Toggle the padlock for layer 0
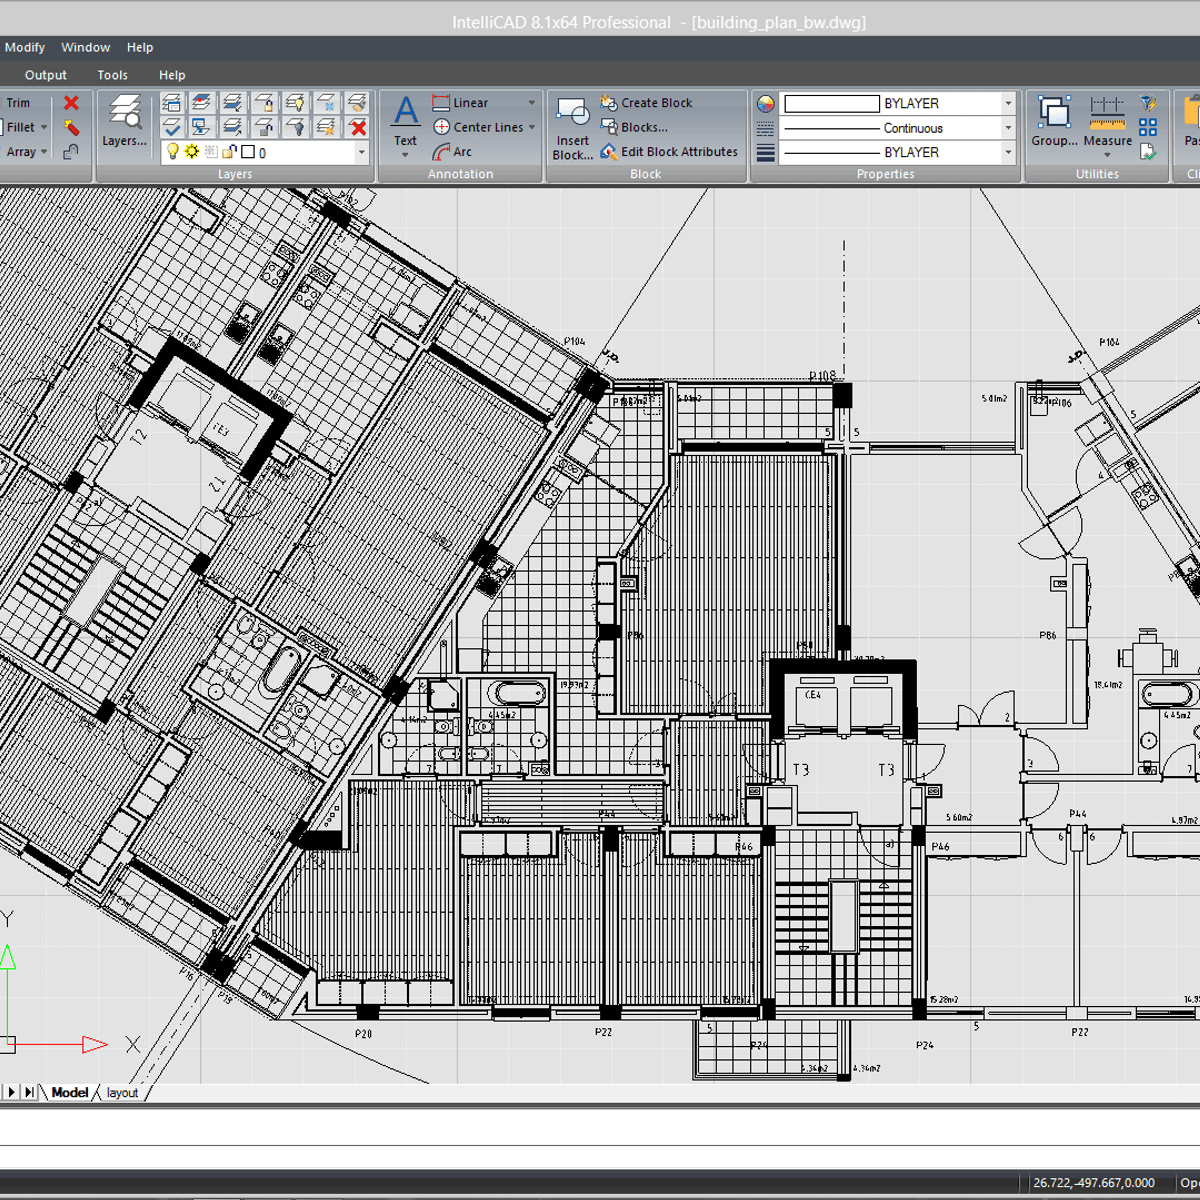The height and width of the screenshot is (1200, 1200). tap(229, 152)
